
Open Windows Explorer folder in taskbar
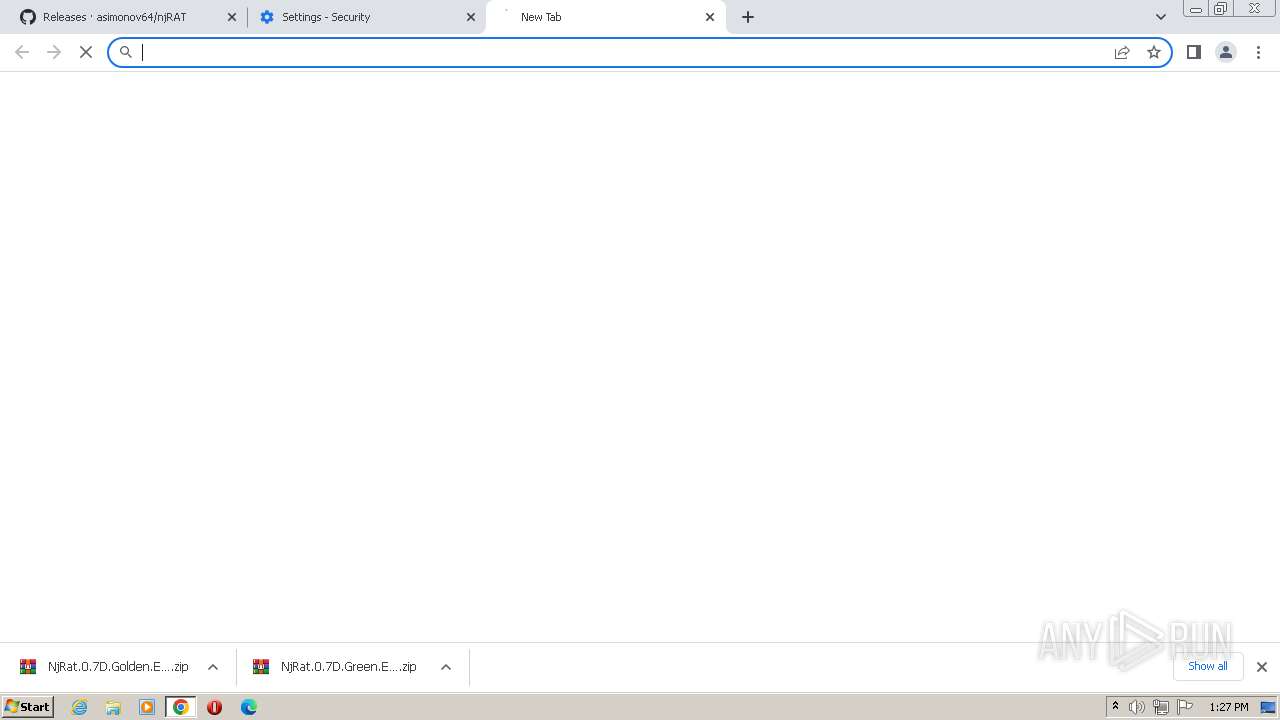click(113, 707)
